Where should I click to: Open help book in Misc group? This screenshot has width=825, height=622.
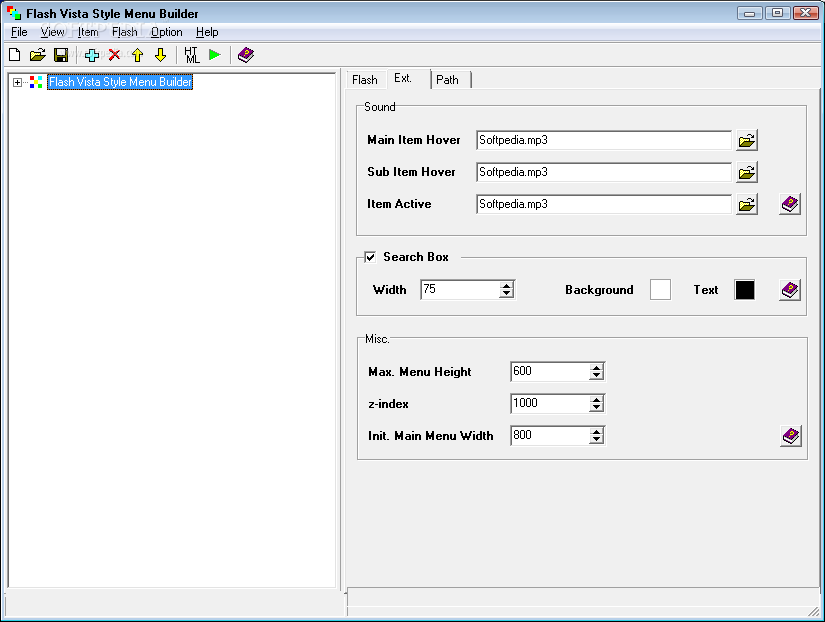click(791, 436)
